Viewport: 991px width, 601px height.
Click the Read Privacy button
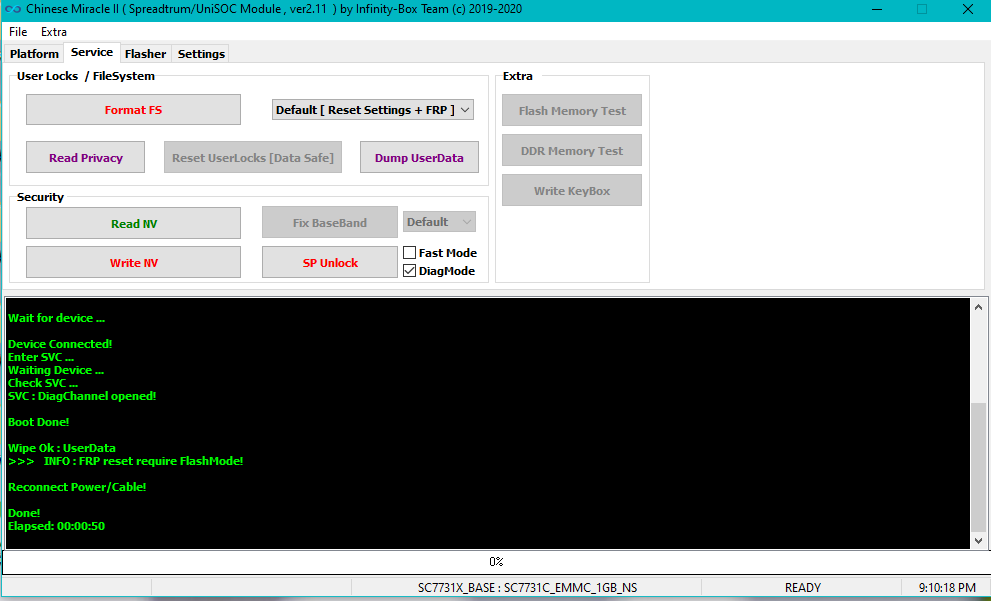click(85, 158)
